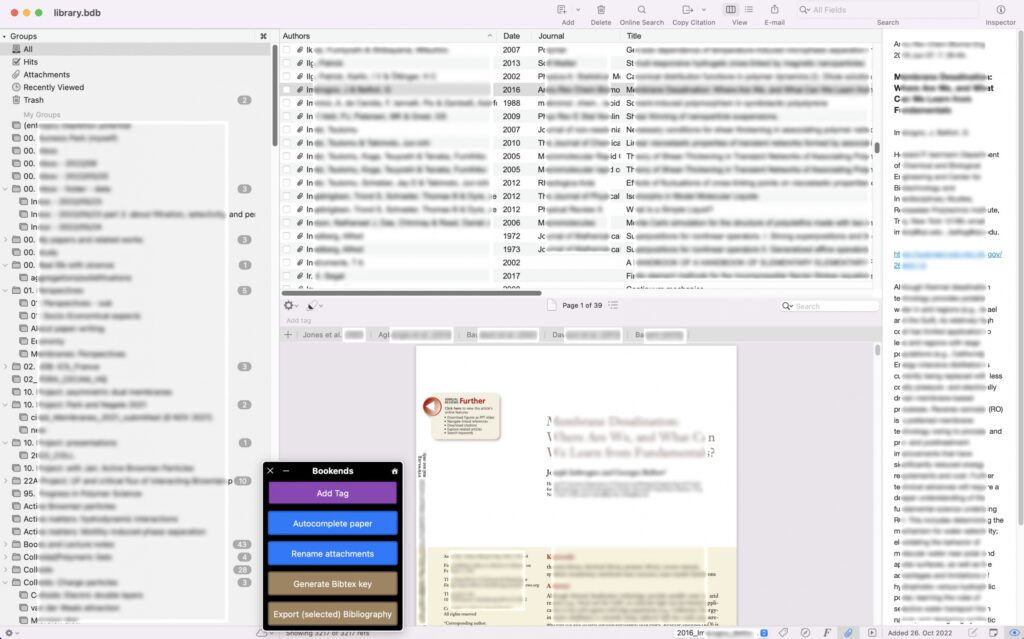Viewport: 1024px width, 639px height.
Task: Open a new tab with the plus button
Action: (288, 335)
